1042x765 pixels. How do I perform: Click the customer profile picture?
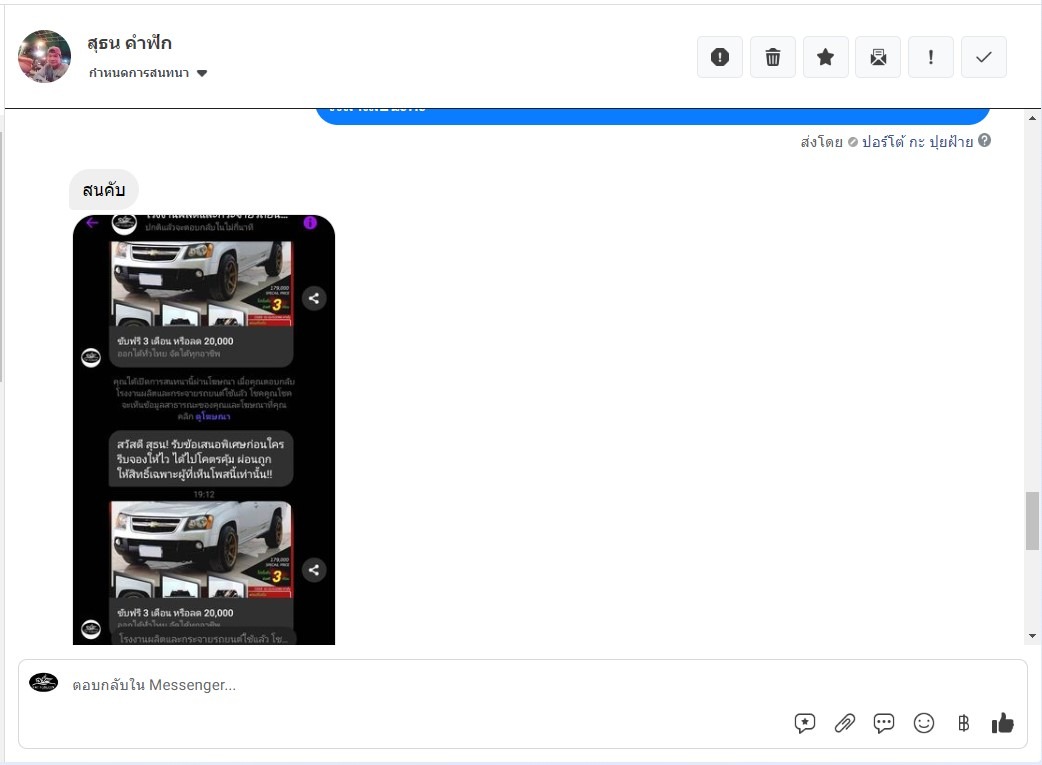coord(45,56)
